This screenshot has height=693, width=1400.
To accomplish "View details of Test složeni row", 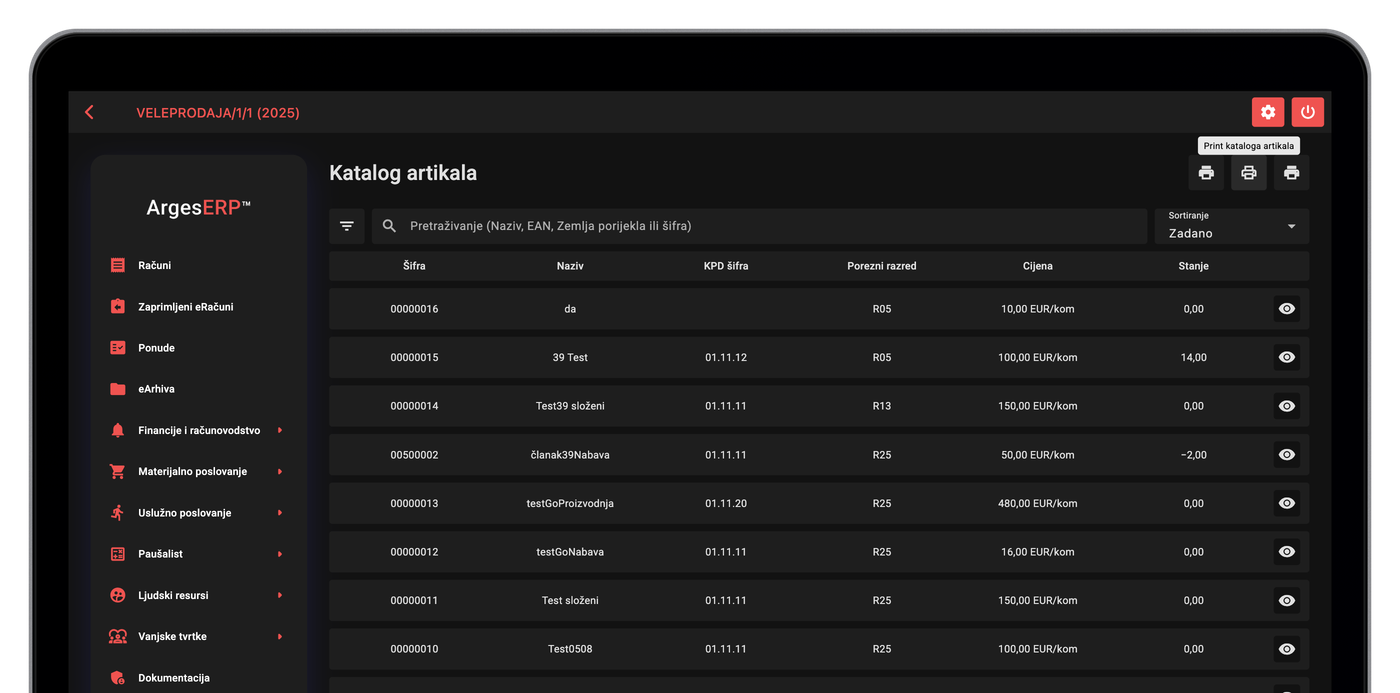I will [x=1287, y=601].
